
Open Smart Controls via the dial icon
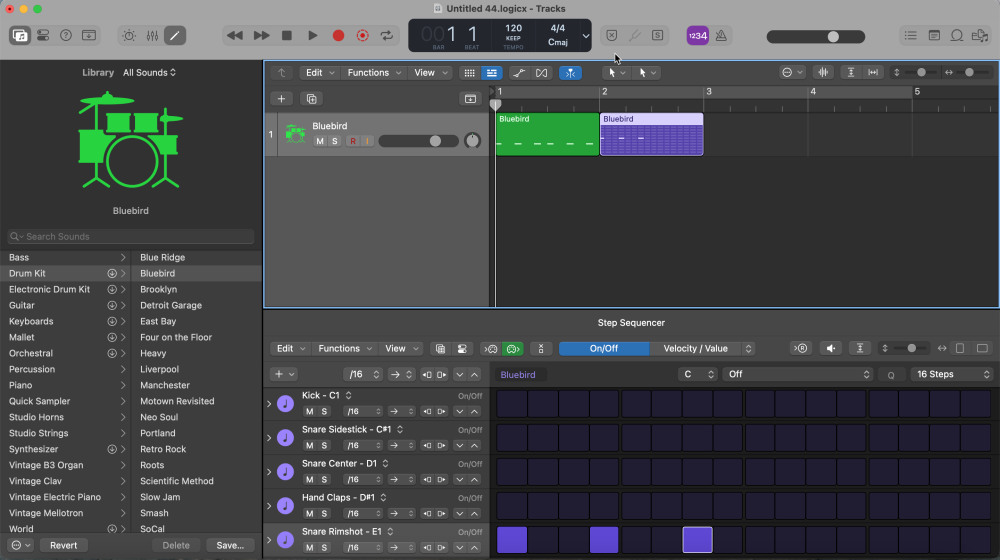click(x=128, y=35)
